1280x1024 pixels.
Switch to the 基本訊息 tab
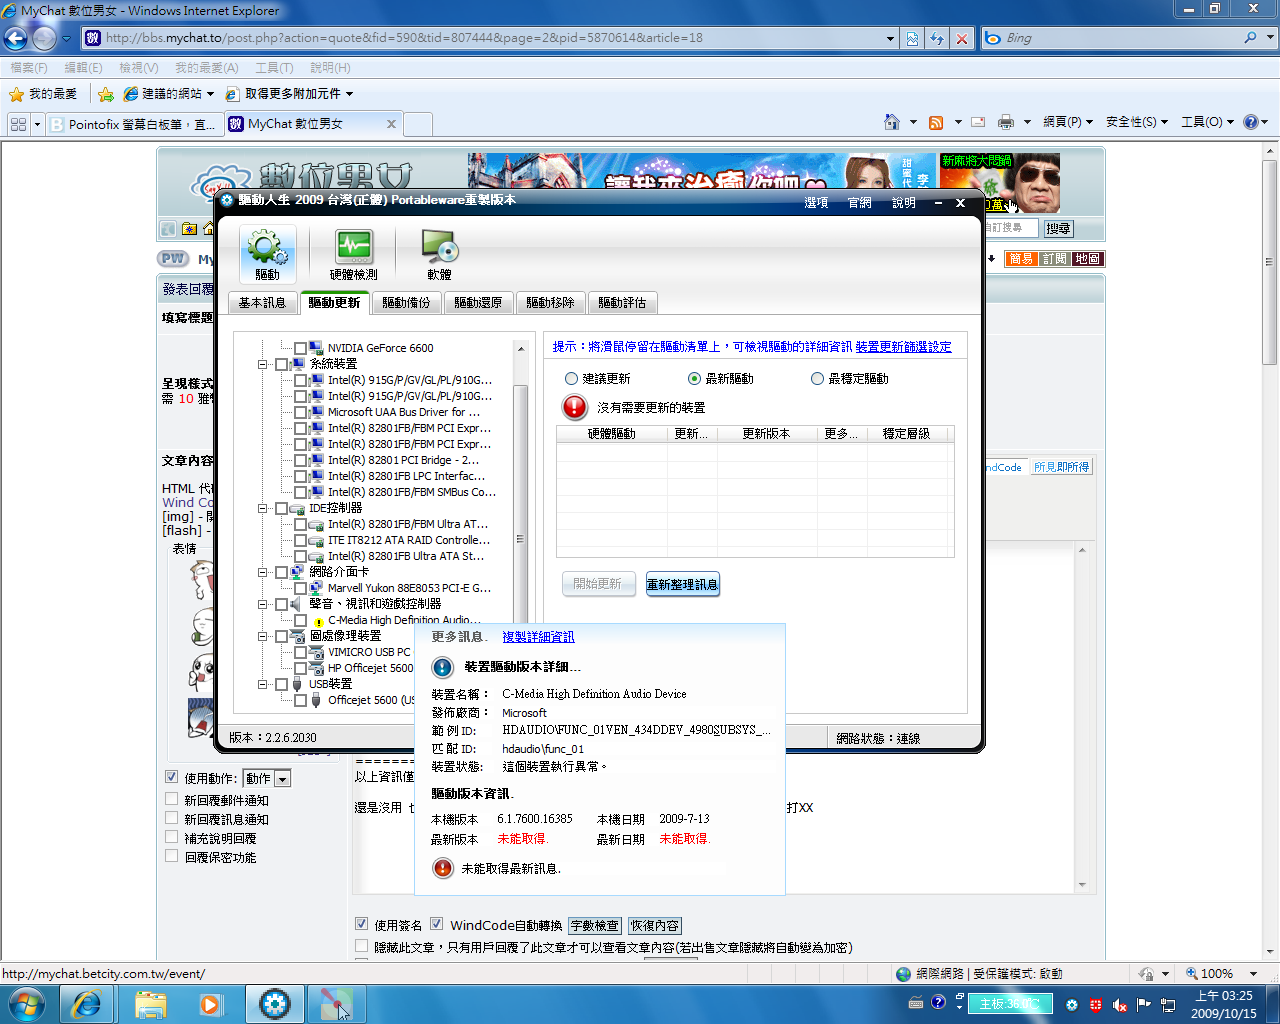click(262, 303)
